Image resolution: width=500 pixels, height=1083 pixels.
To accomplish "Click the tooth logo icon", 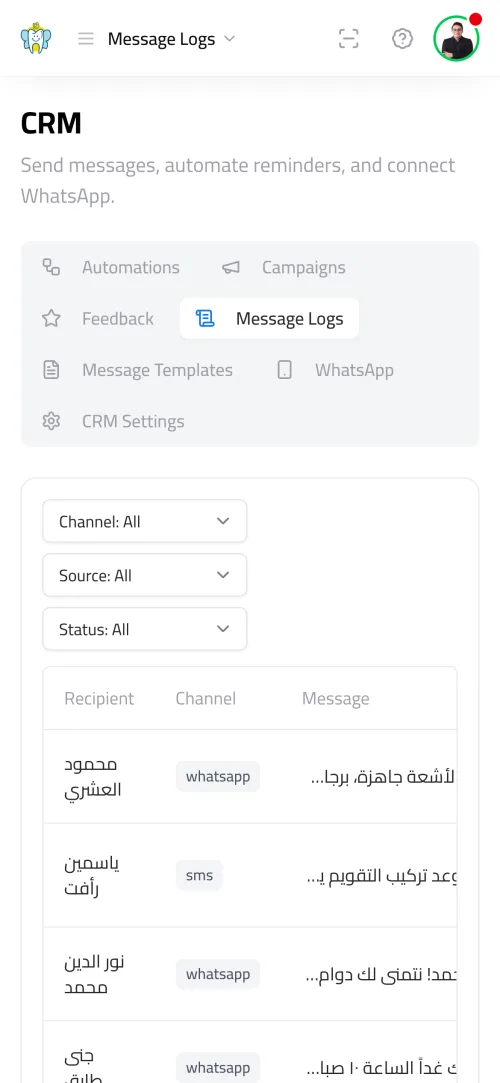I will coord(36,39).
